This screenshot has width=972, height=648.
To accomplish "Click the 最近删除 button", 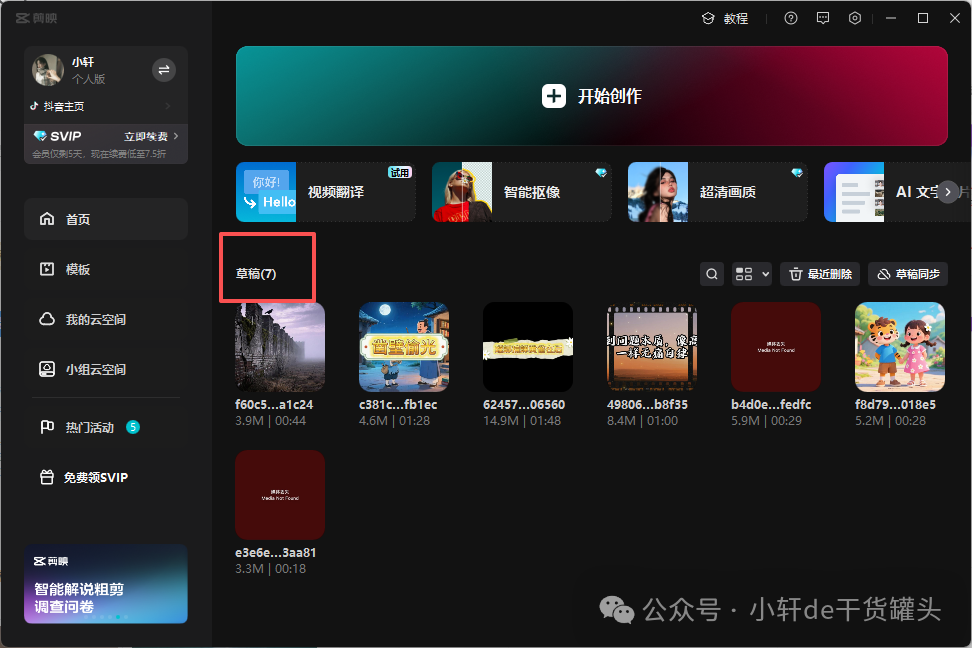I will click(820, 274).
